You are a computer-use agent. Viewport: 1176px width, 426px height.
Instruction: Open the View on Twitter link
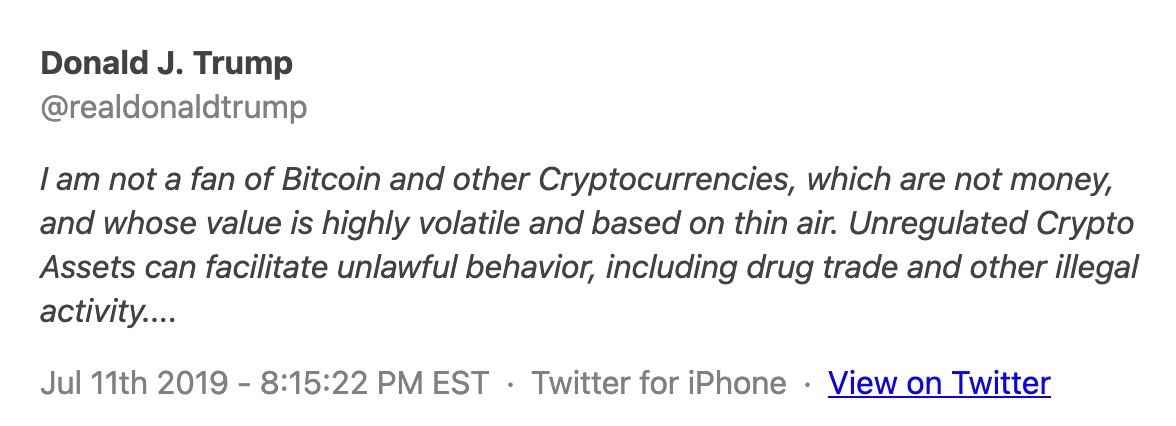939,383
